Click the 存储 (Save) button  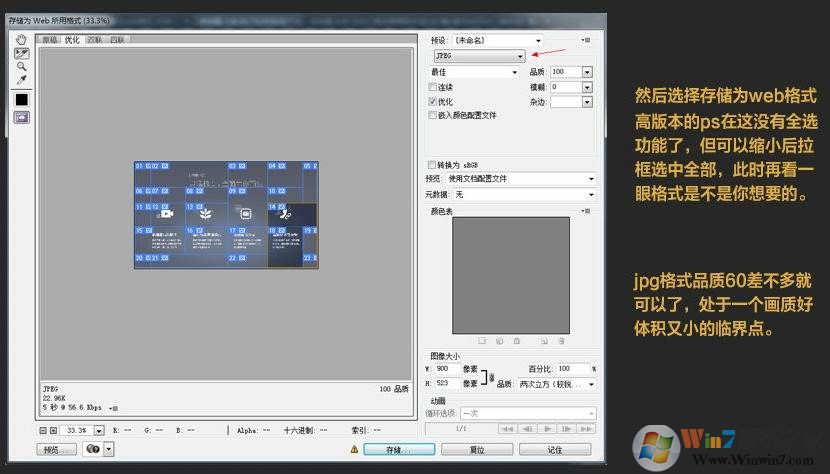[397, 450]
